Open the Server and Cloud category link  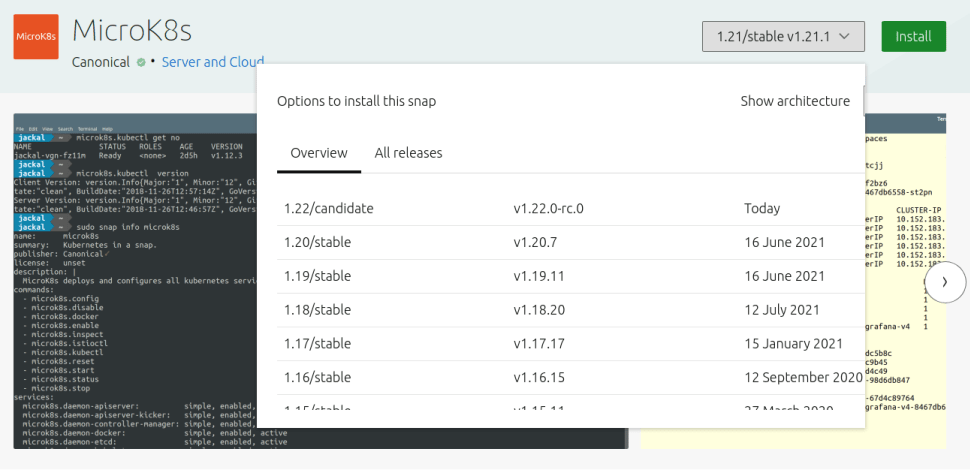(x=213, y=62)
